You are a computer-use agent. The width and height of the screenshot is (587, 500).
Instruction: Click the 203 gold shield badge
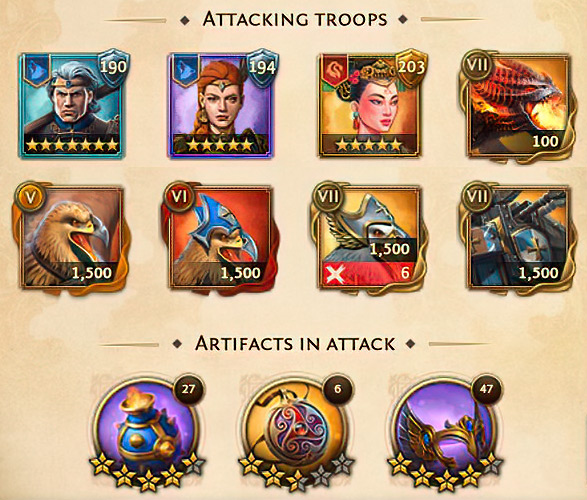(x=411, y=67)
